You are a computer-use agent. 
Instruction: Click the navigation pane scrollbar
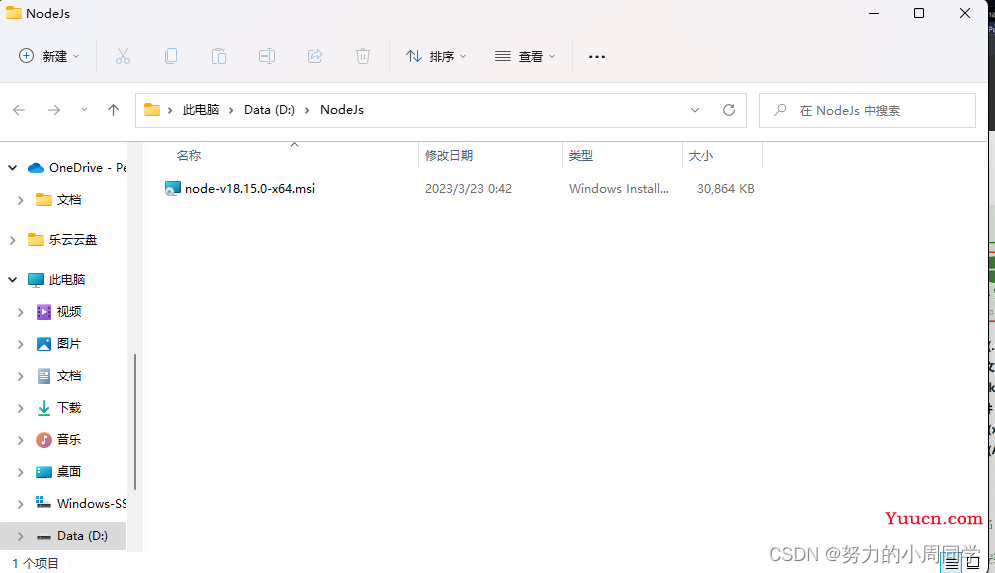click(135, 422)
